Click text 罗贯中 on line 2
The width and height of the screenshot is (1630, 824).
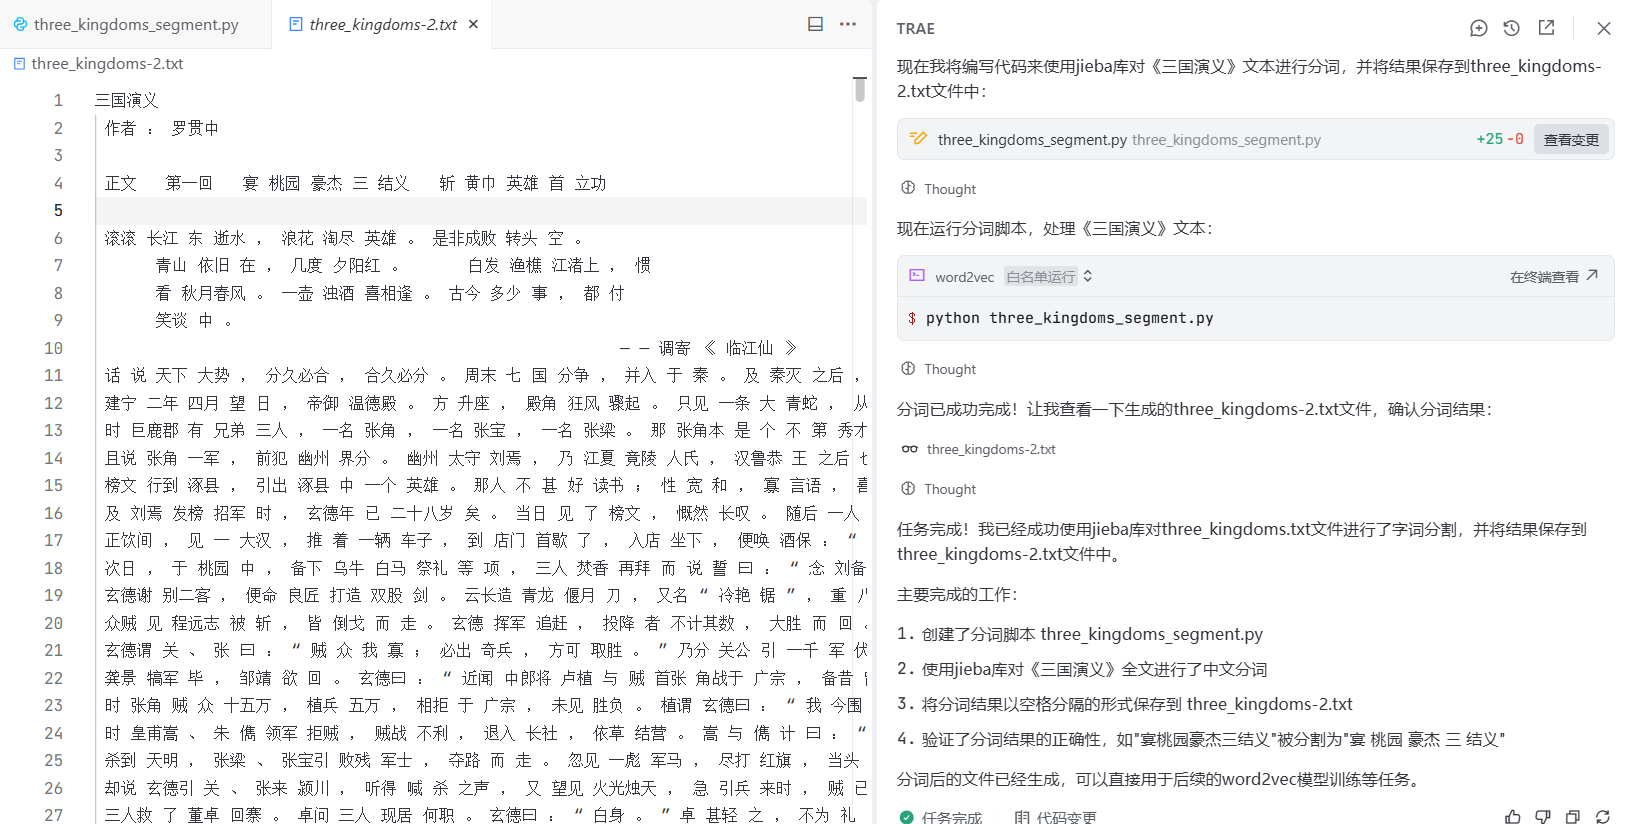click(195, 128)
